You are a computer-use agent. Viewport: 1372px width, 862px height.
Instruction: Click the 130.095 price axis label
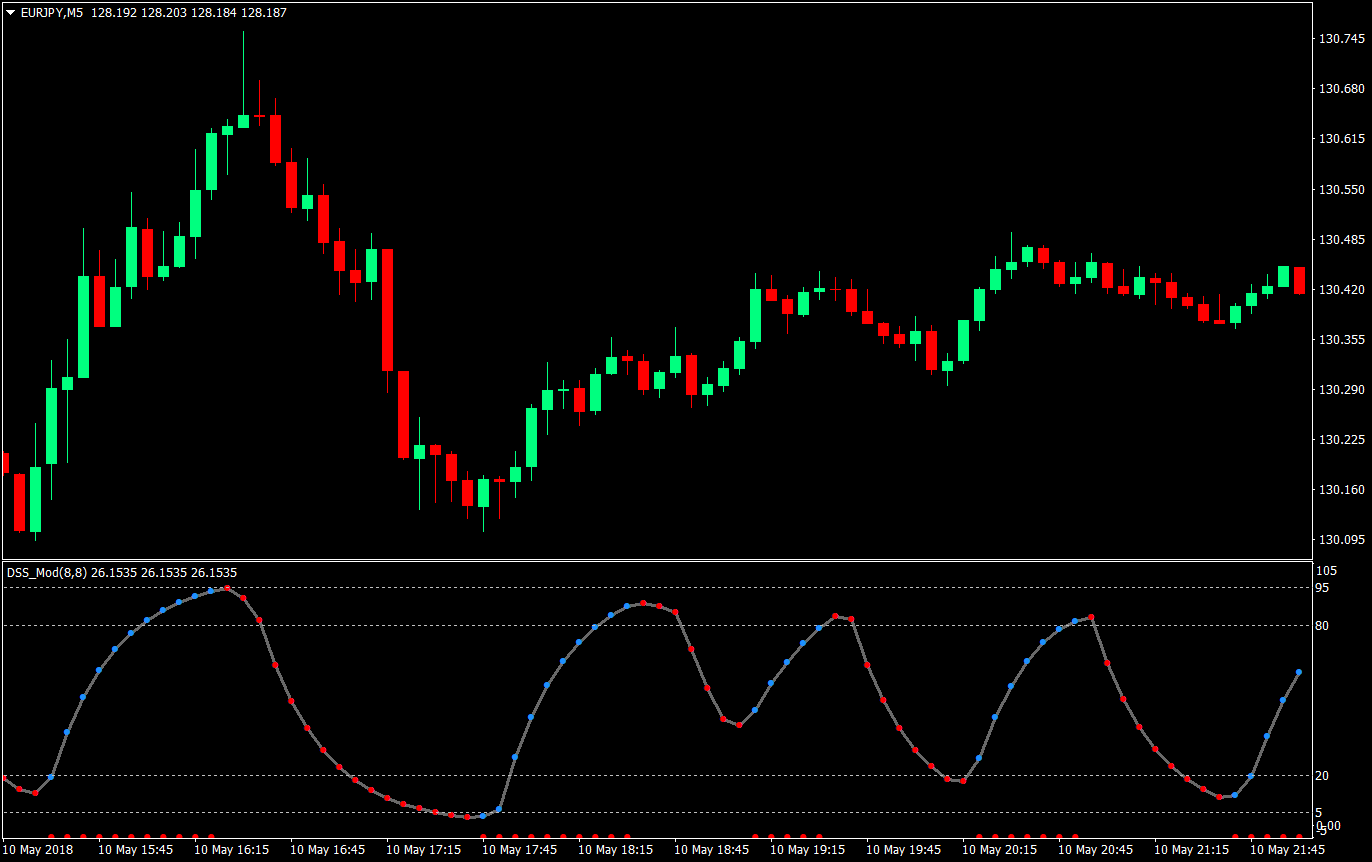pyautogui.click(x=1340, y=538)
